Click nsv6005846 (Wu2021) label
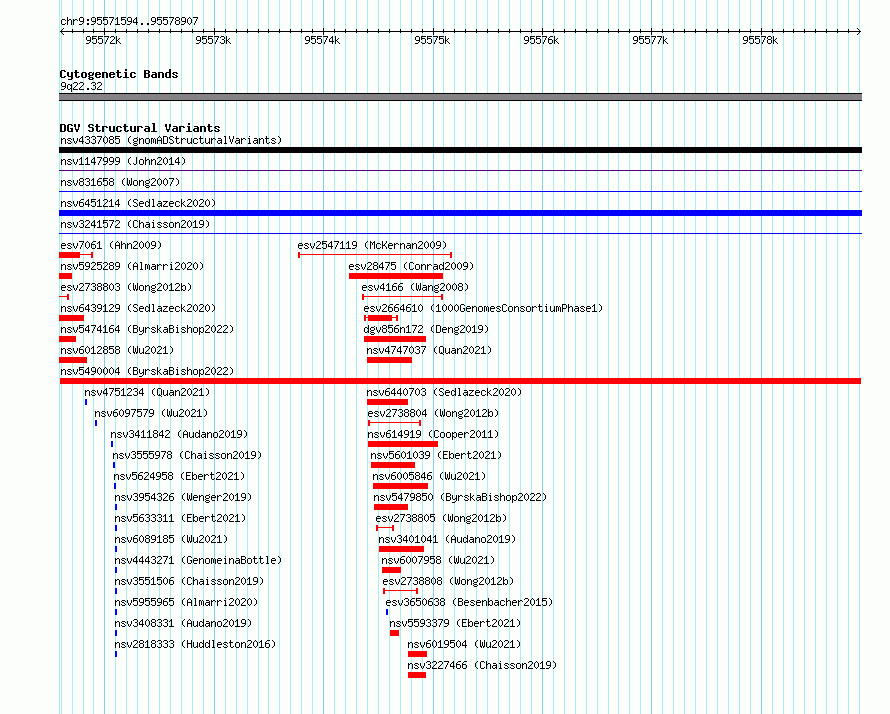This screenshot has width=890, height=714. coord(430,476)
